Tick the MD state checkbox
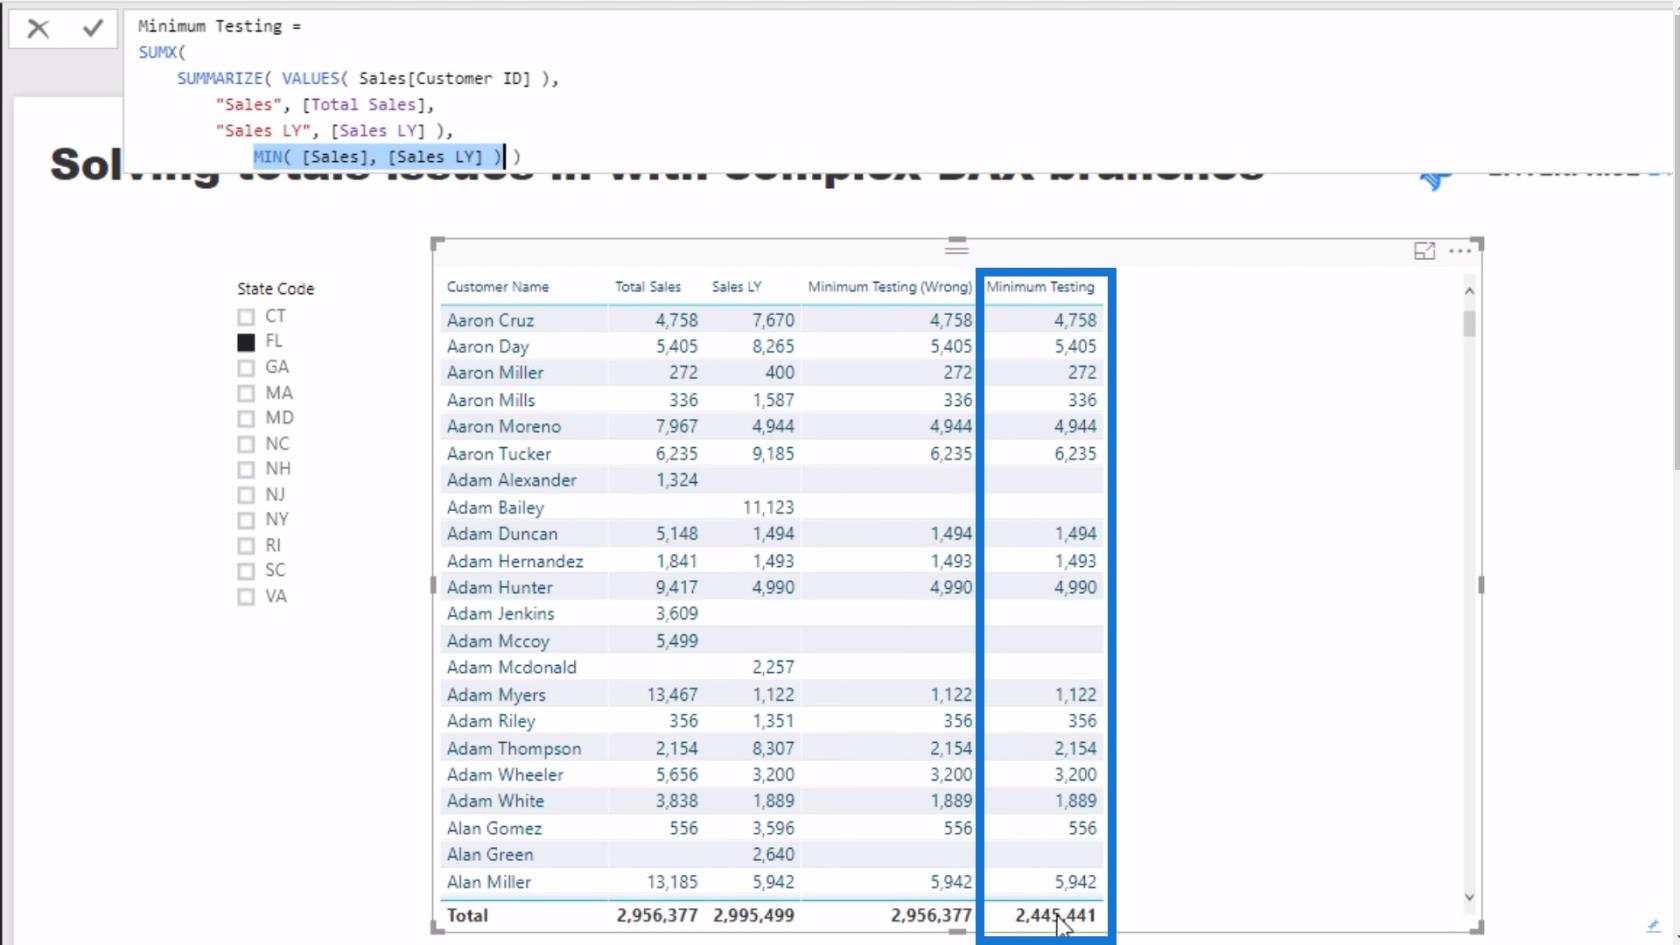1680x945 pixels. (x=246, y=419)
